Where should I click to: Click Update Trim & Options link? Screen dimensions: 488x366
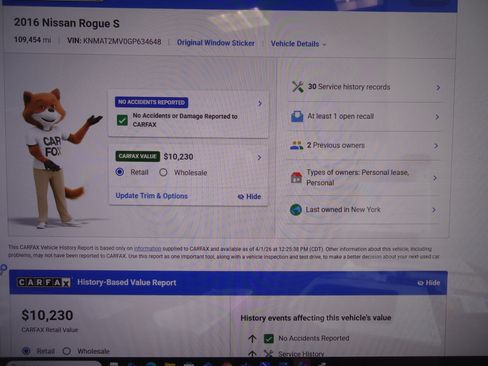click(x=152, y=196)
